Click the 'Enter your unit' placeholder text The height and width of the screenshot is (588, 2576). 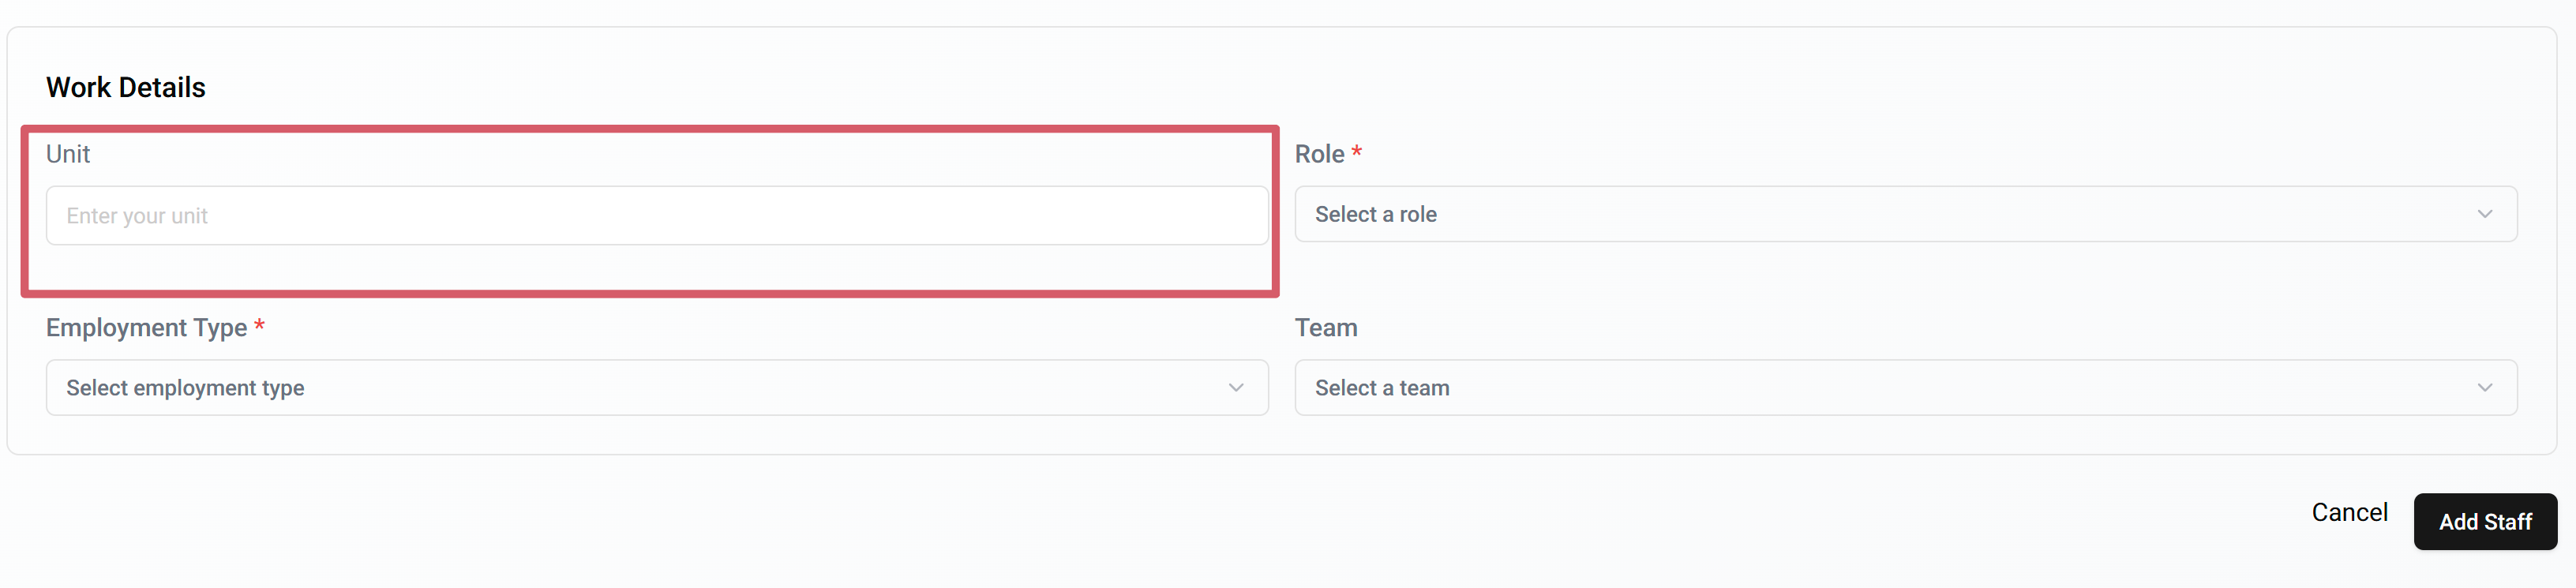[137, 216]
